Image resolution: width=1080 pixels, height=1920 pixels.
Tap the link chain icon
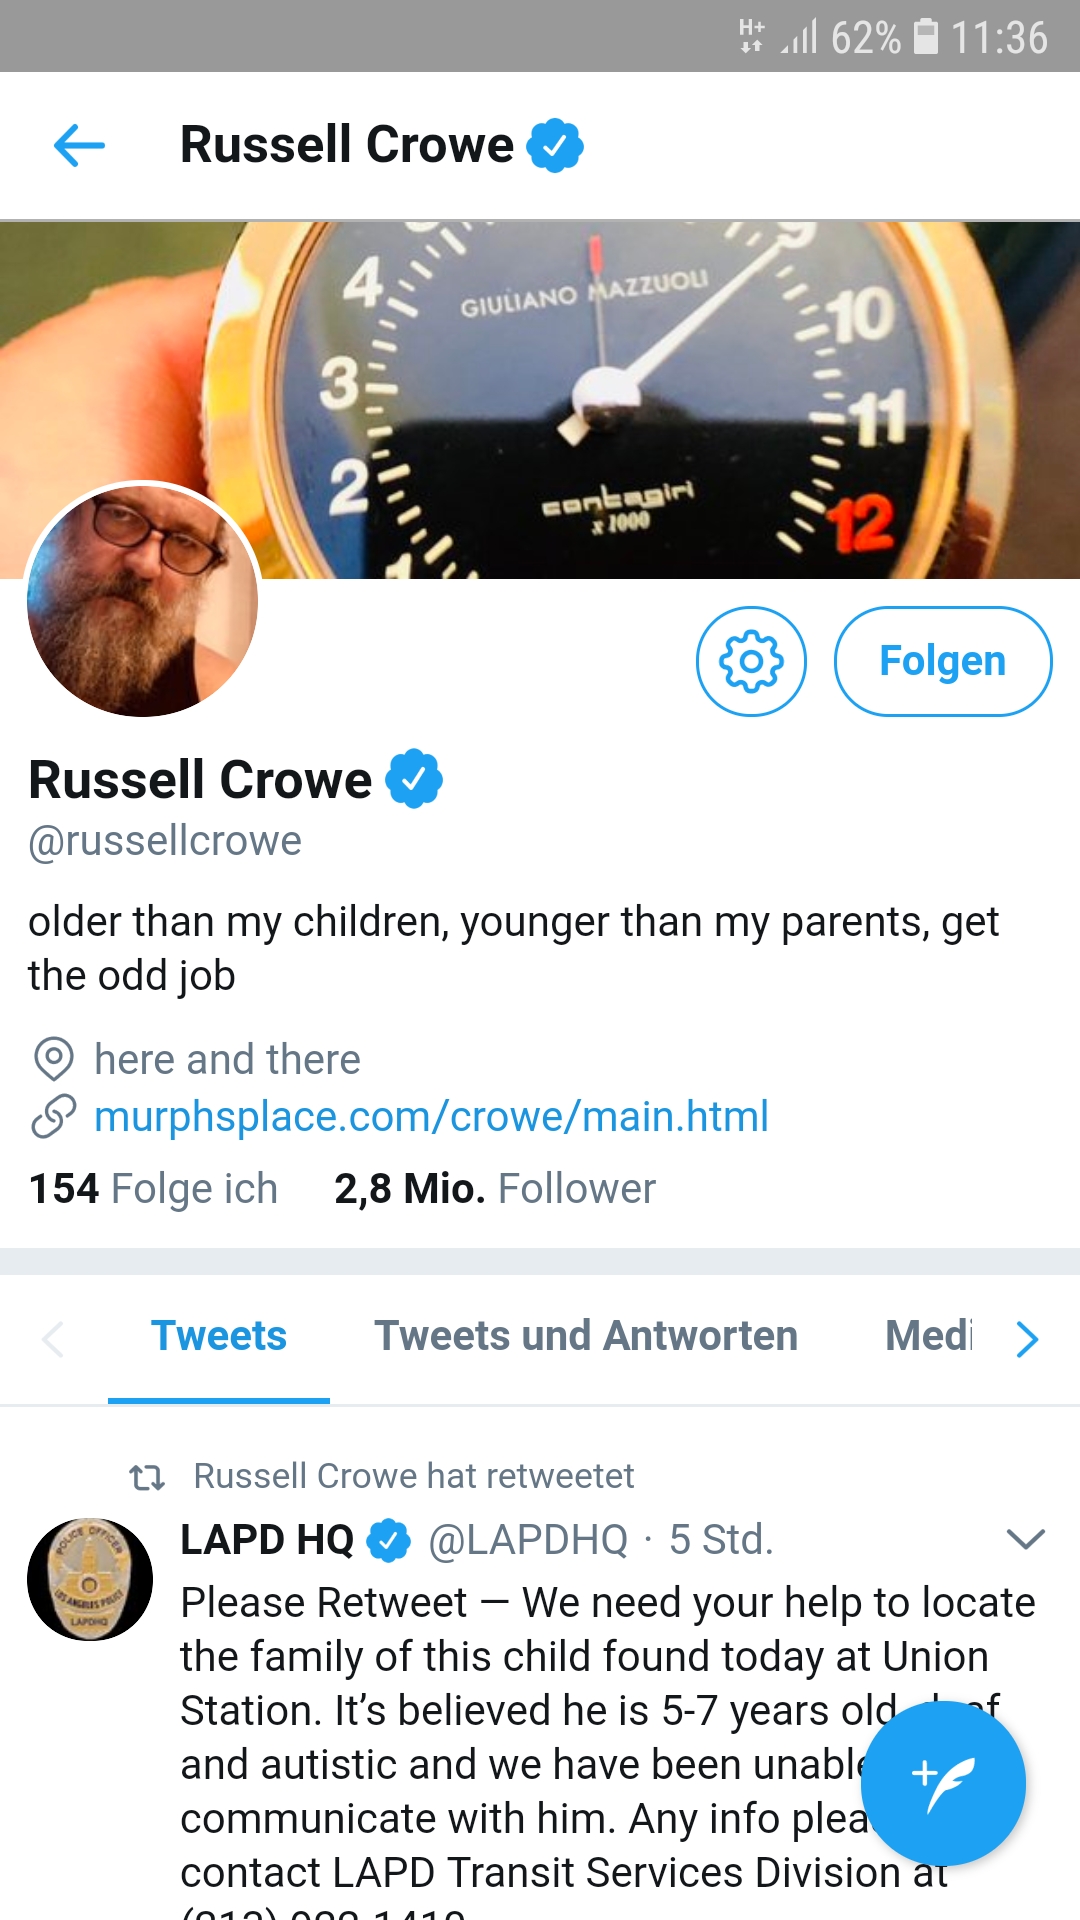(x=54, y=1116)
